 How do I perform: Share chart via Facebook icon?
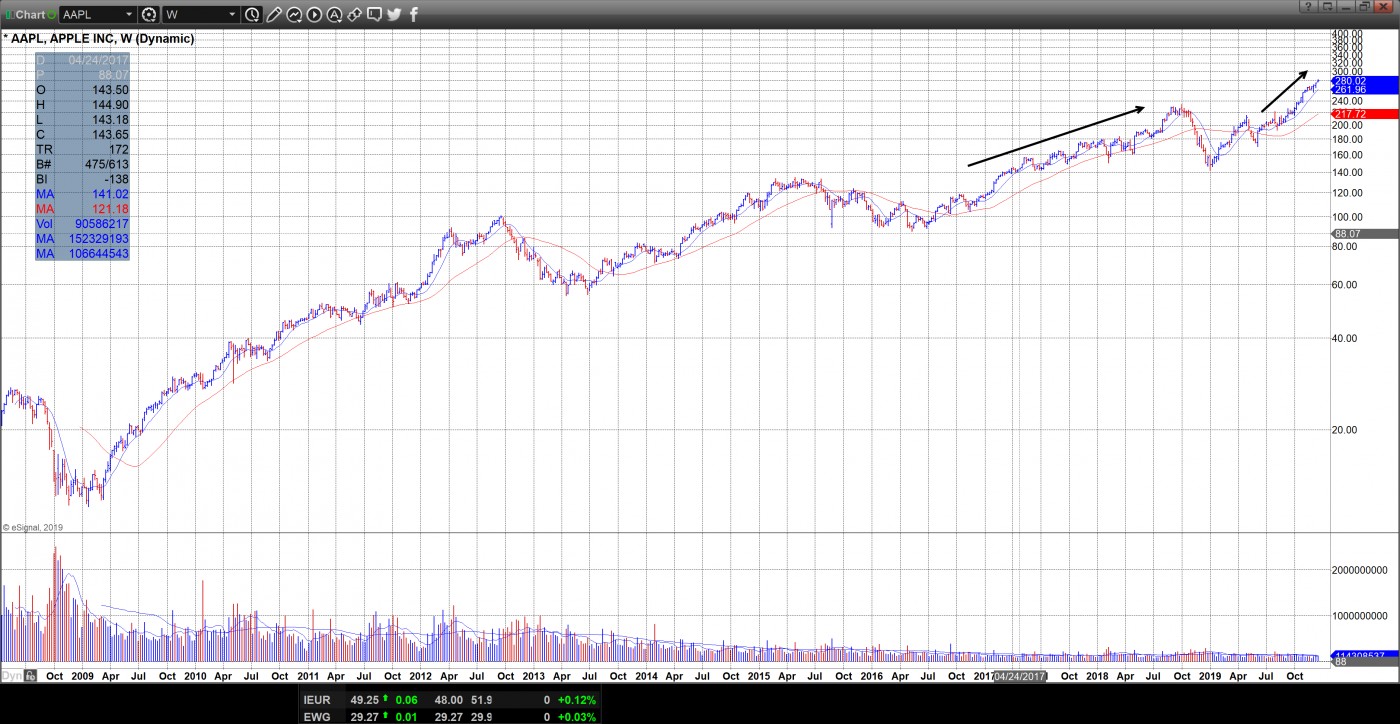click(414, 14)
